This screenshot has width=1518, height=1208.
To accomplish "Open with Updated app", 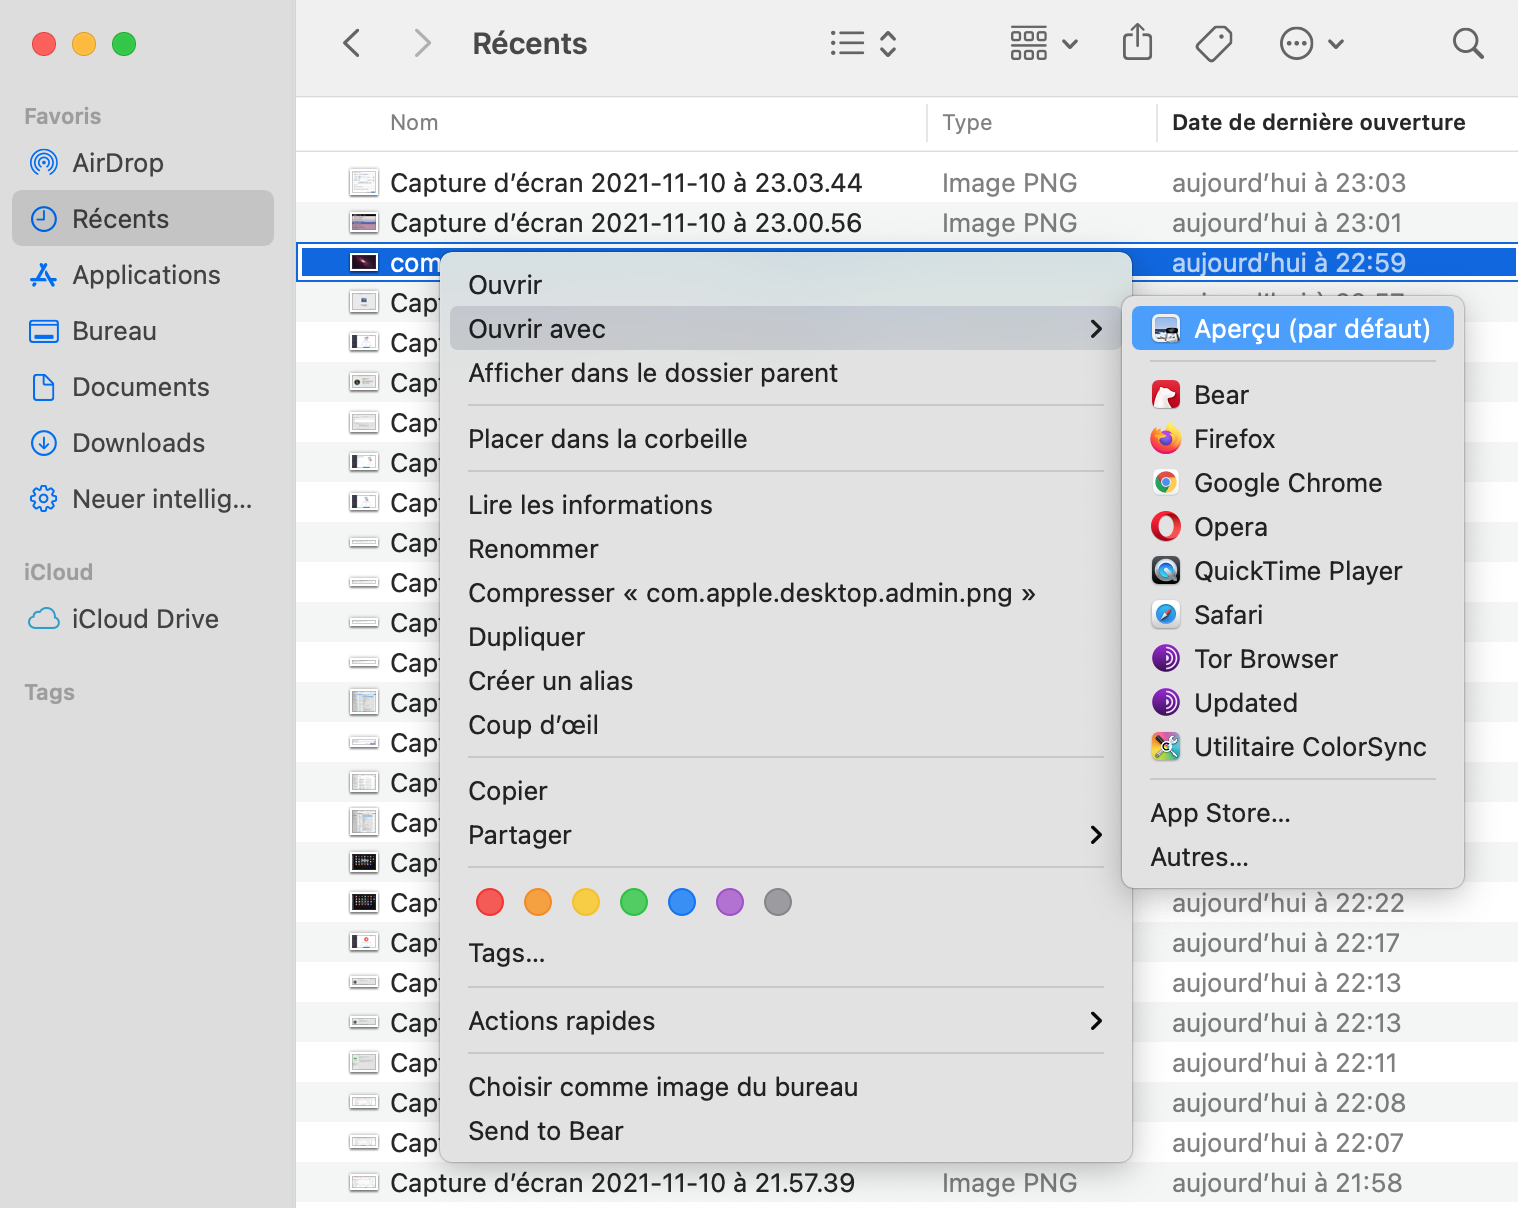I will (1293, 703).
